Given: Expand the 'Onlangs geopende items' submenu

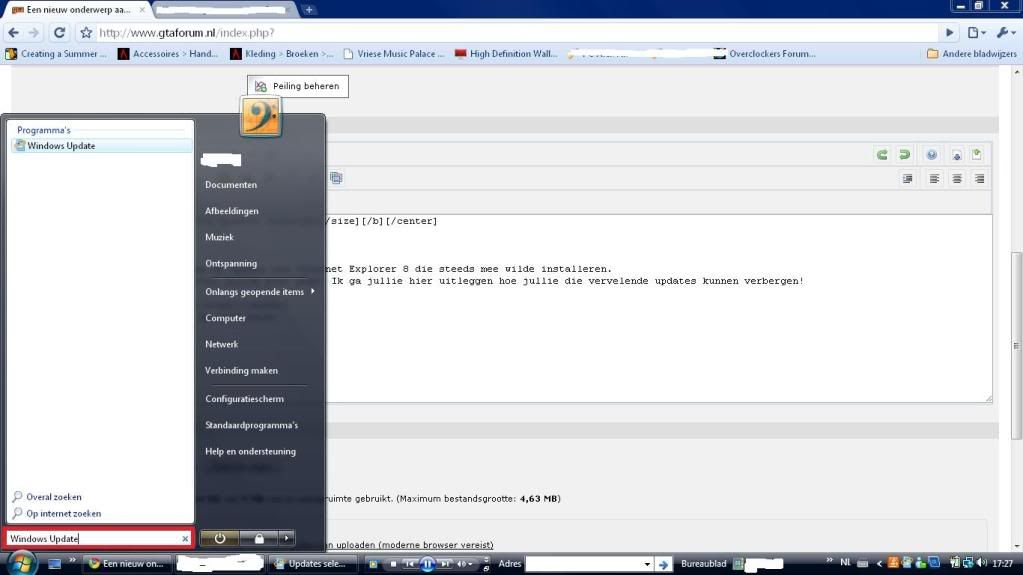Looking at the screenshot, I should pyautogui.click(x=260, y=292).
